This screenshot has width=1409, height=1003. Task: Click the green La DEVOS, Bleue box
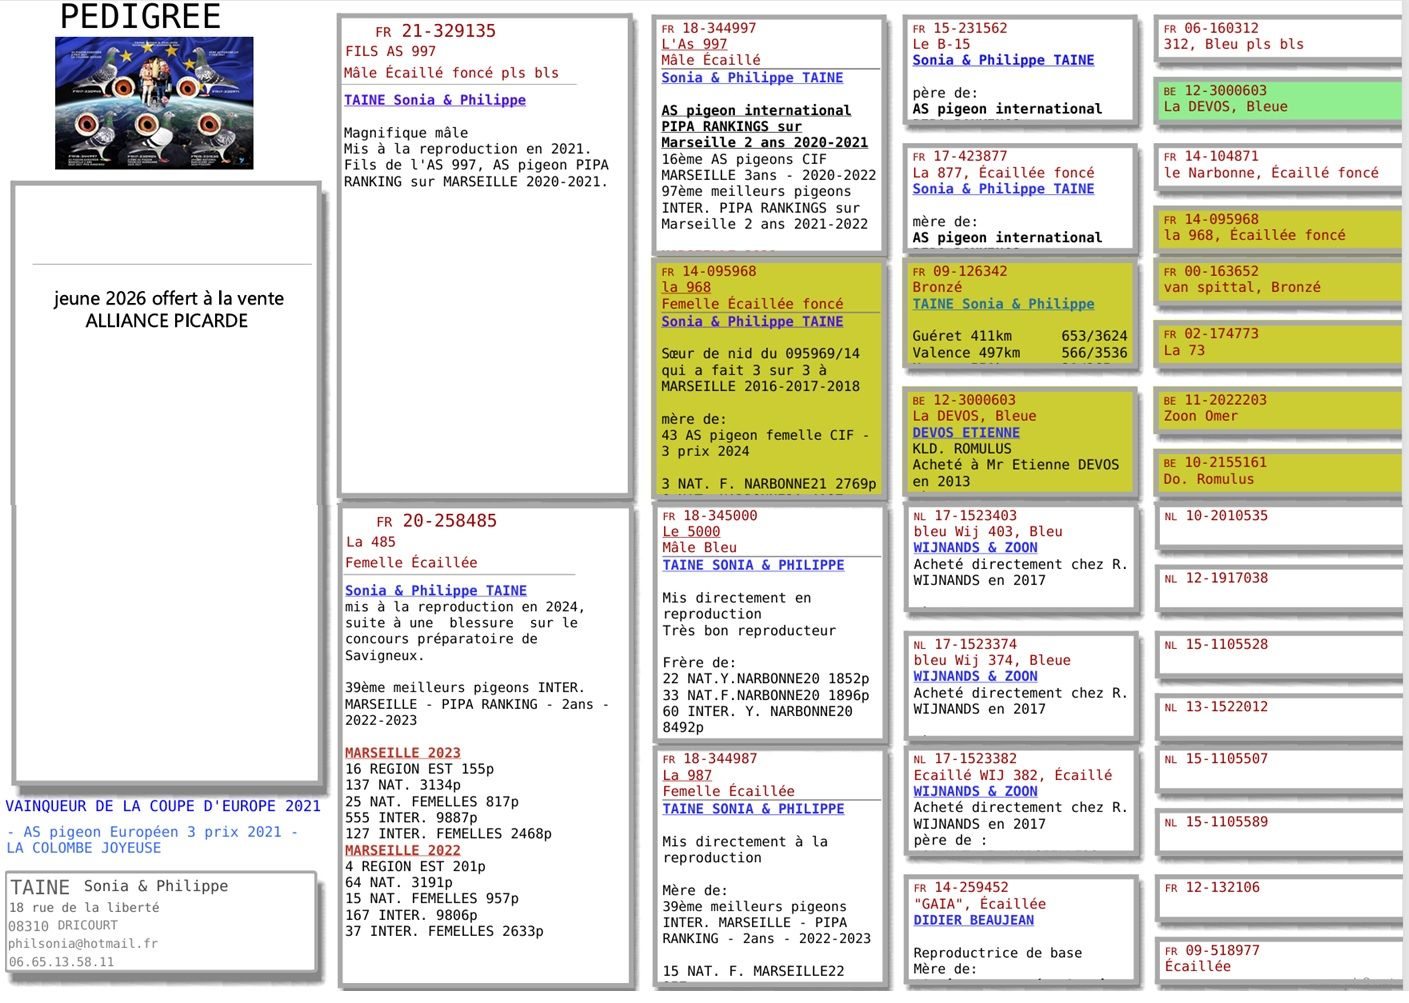1278,99
